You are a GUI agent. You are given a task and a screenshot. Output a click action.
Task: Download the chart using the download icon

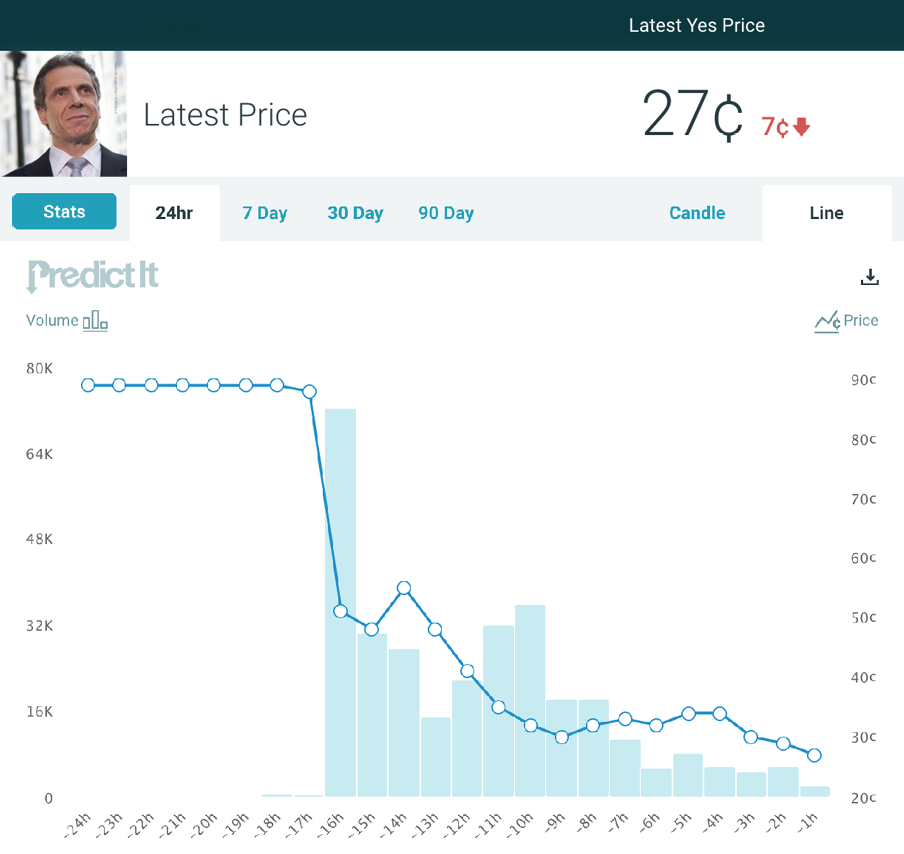[870, 277]
